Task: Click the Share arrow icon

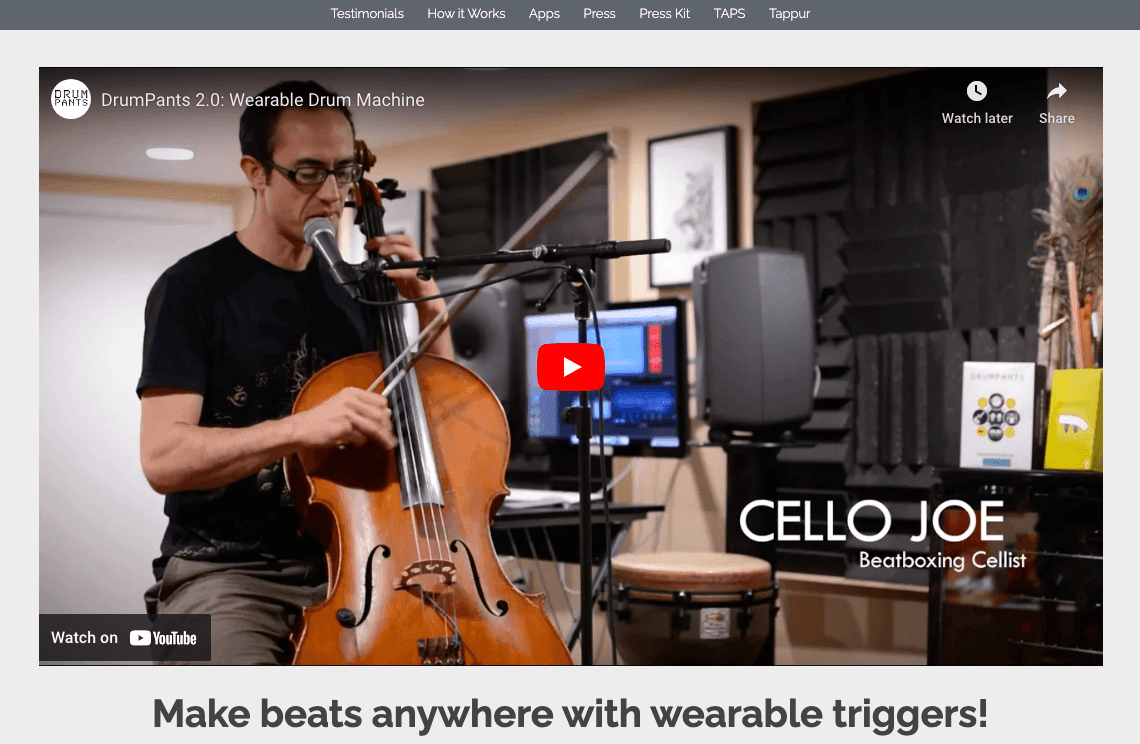Action: click(x=1056, y=91)
